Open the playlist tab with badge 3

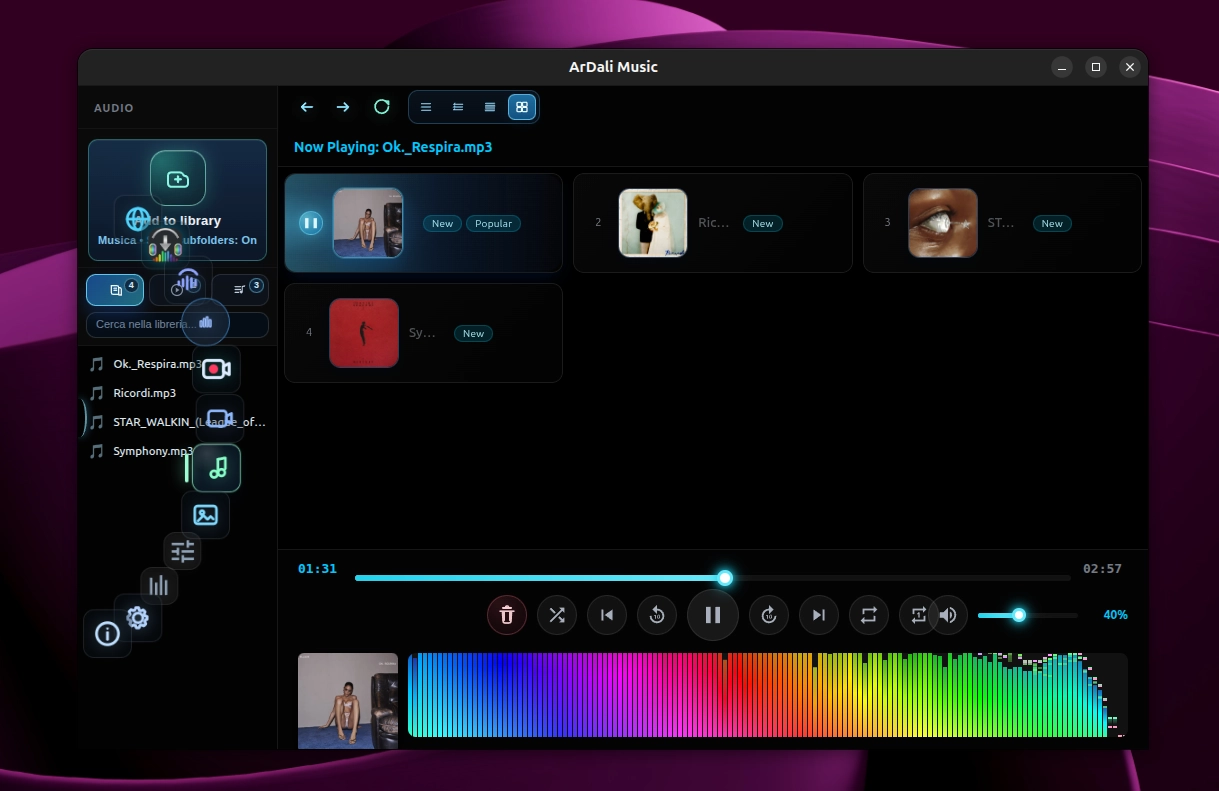[241, 290]
